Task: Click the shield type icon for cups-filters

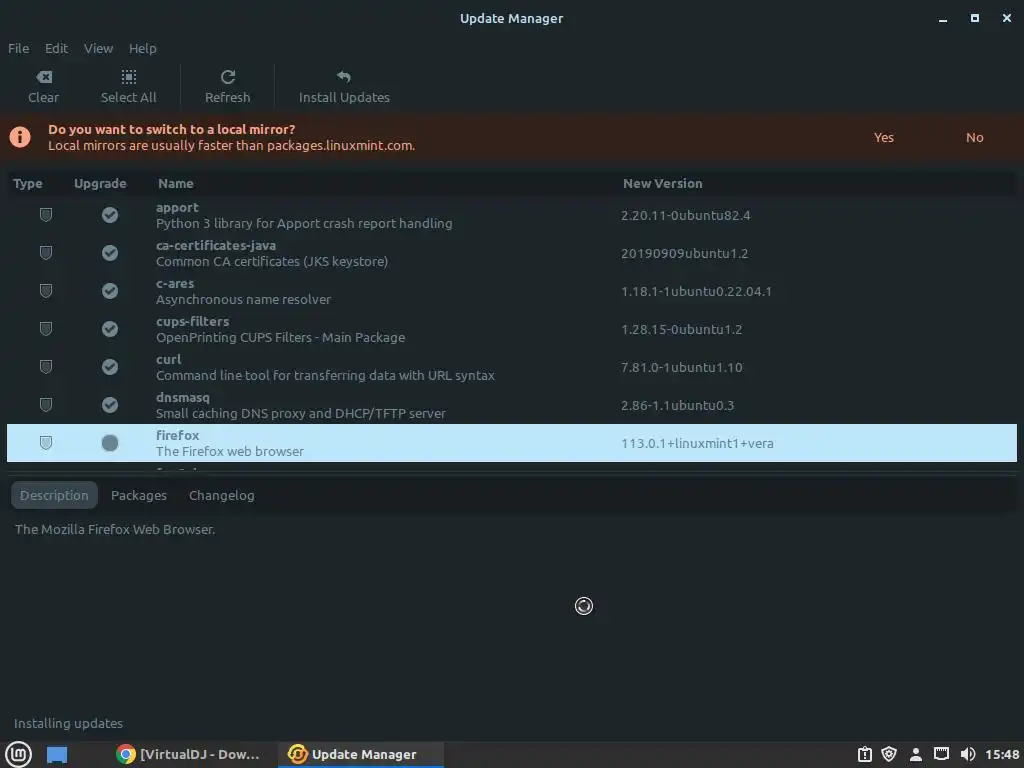Action: (x=46, y=328)
